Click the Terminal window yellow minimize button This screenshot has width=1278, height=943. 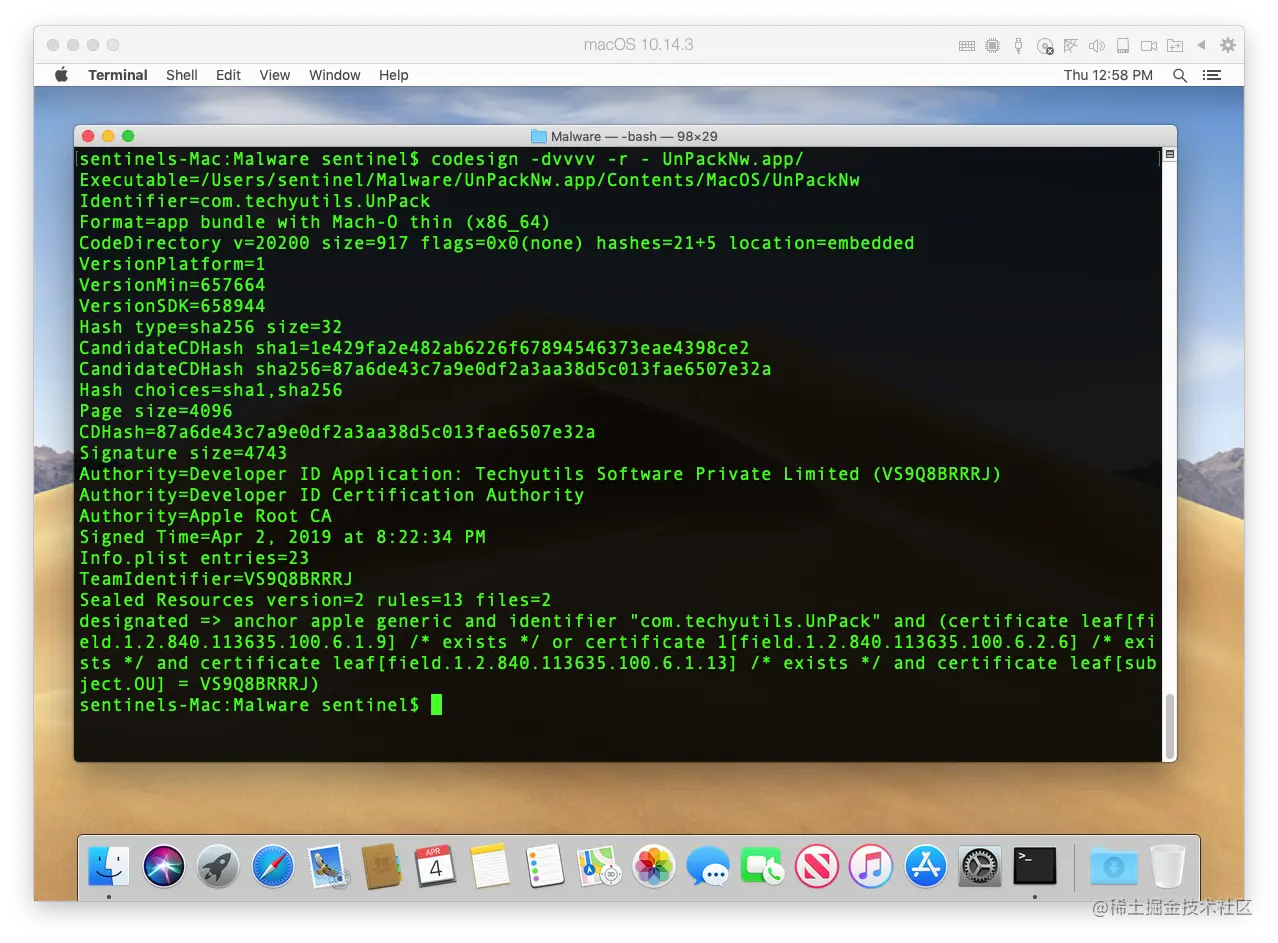point(108,136)
